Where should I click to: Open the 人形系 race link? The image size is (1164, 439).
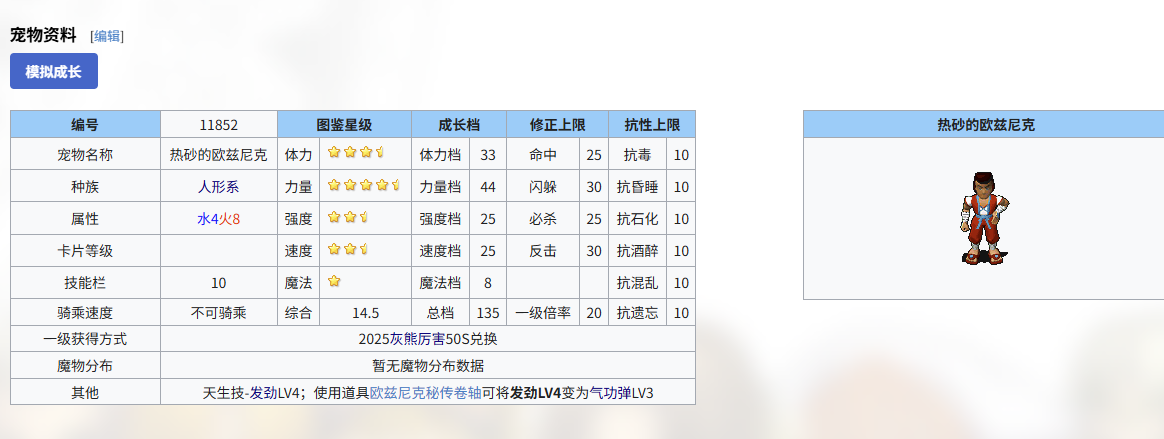(x=218, y=187)
